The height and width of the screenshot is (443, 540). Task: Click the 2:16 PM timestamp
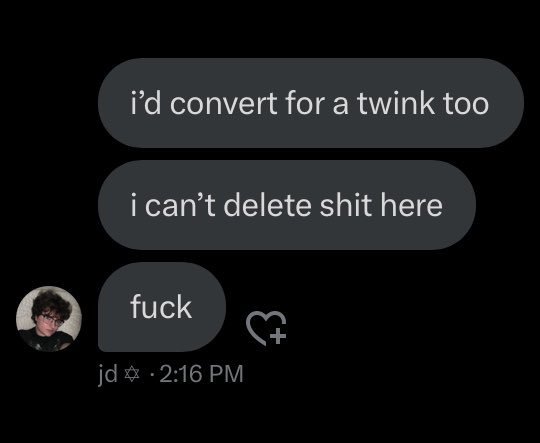click(201, 374)
